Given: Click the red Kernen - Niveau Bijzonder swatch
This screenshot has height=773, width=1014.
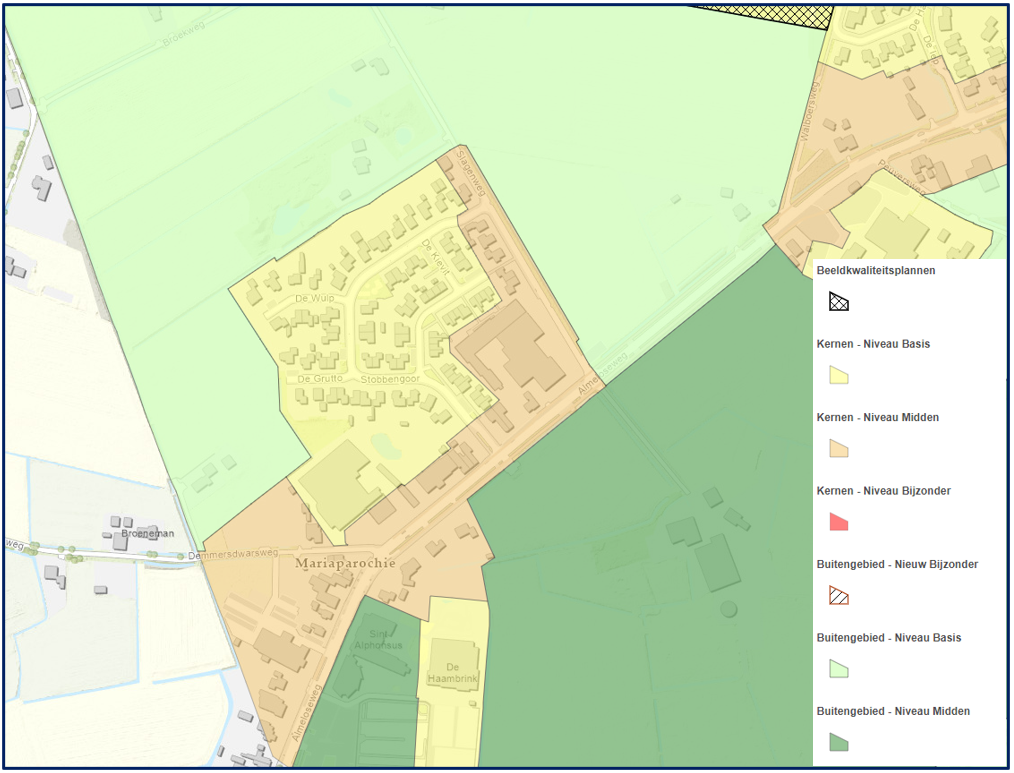Looking at the screenshot, I should 839,521.
